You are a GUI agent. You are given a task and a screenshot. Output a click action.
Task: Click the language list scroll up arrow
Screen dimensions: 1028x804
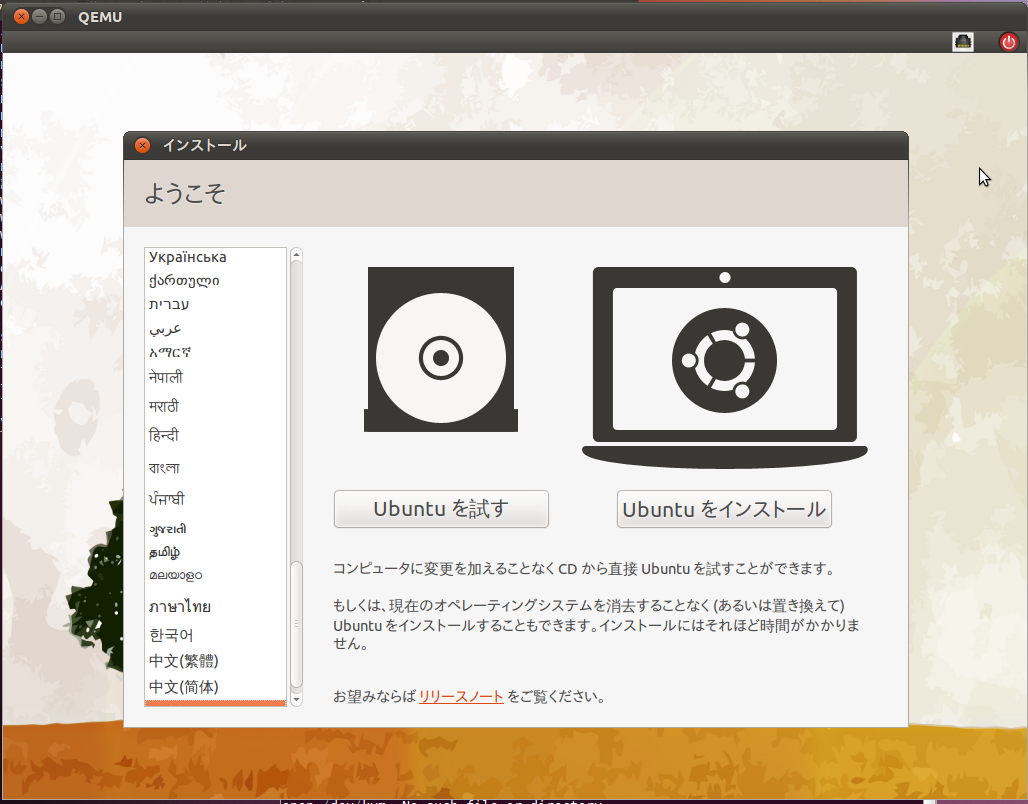click(296, 254)
